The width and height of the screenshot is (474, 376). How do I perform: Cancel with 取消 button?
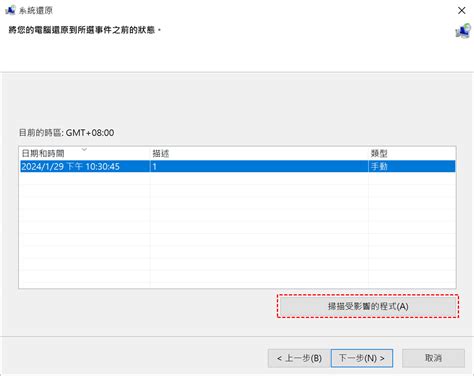433,358
